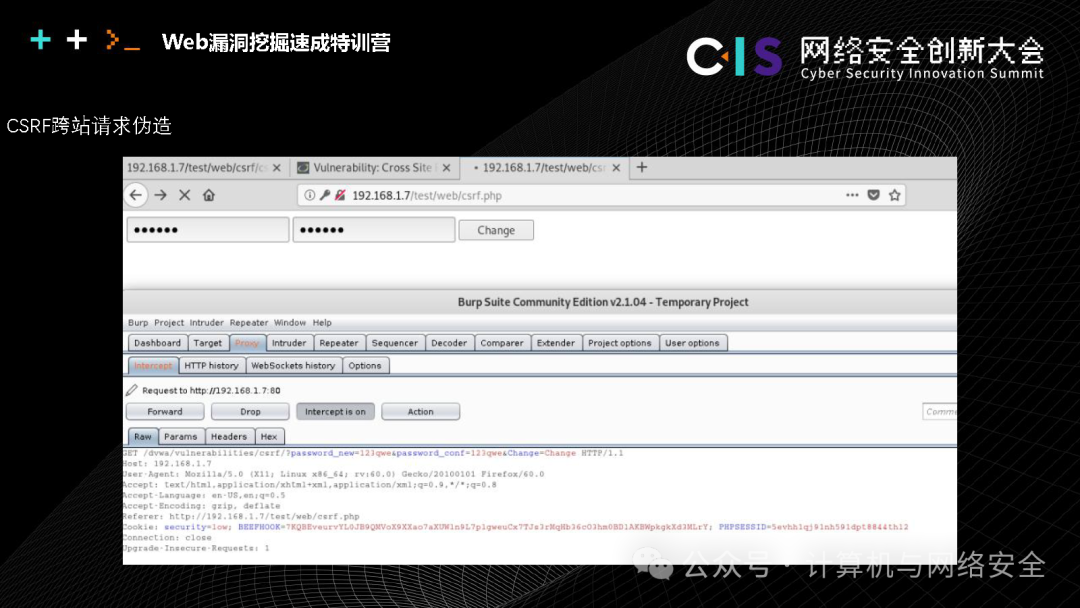Open the WebSockets history sub-tab
Image resolution: width=1080 pixels, height=608 pixels.
293,366
